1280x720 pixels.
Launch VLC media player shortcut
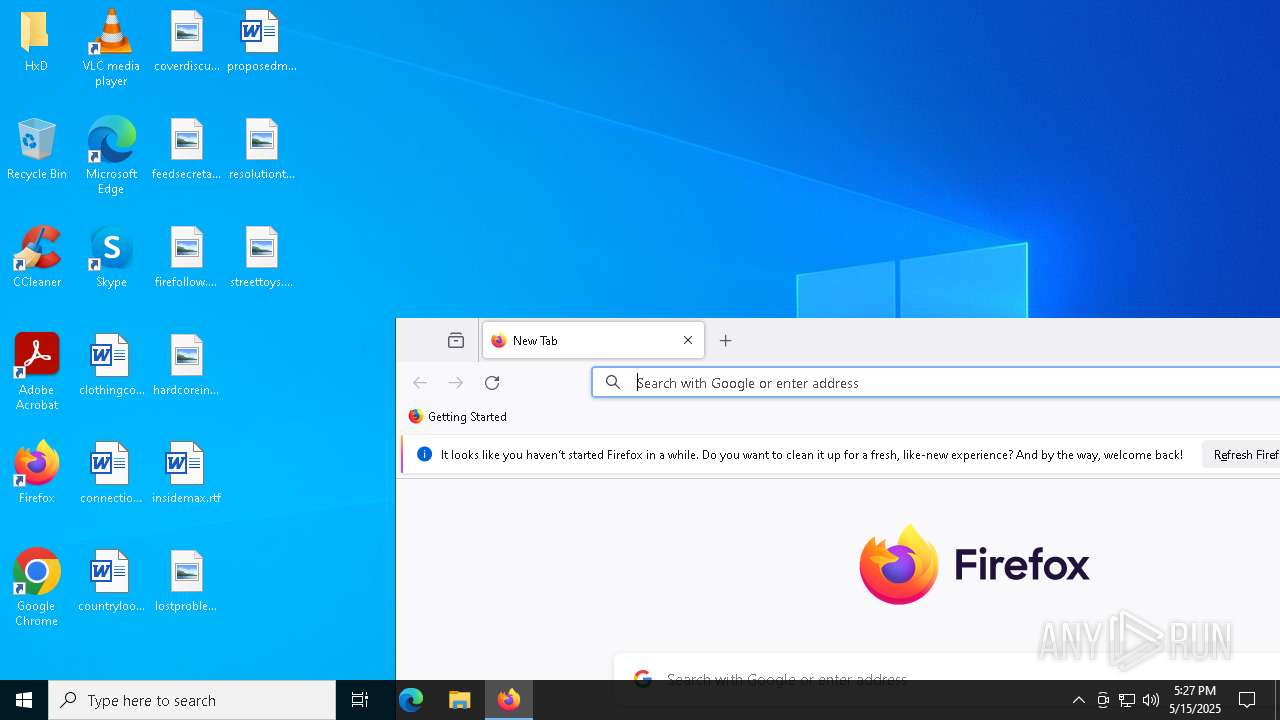111,48
